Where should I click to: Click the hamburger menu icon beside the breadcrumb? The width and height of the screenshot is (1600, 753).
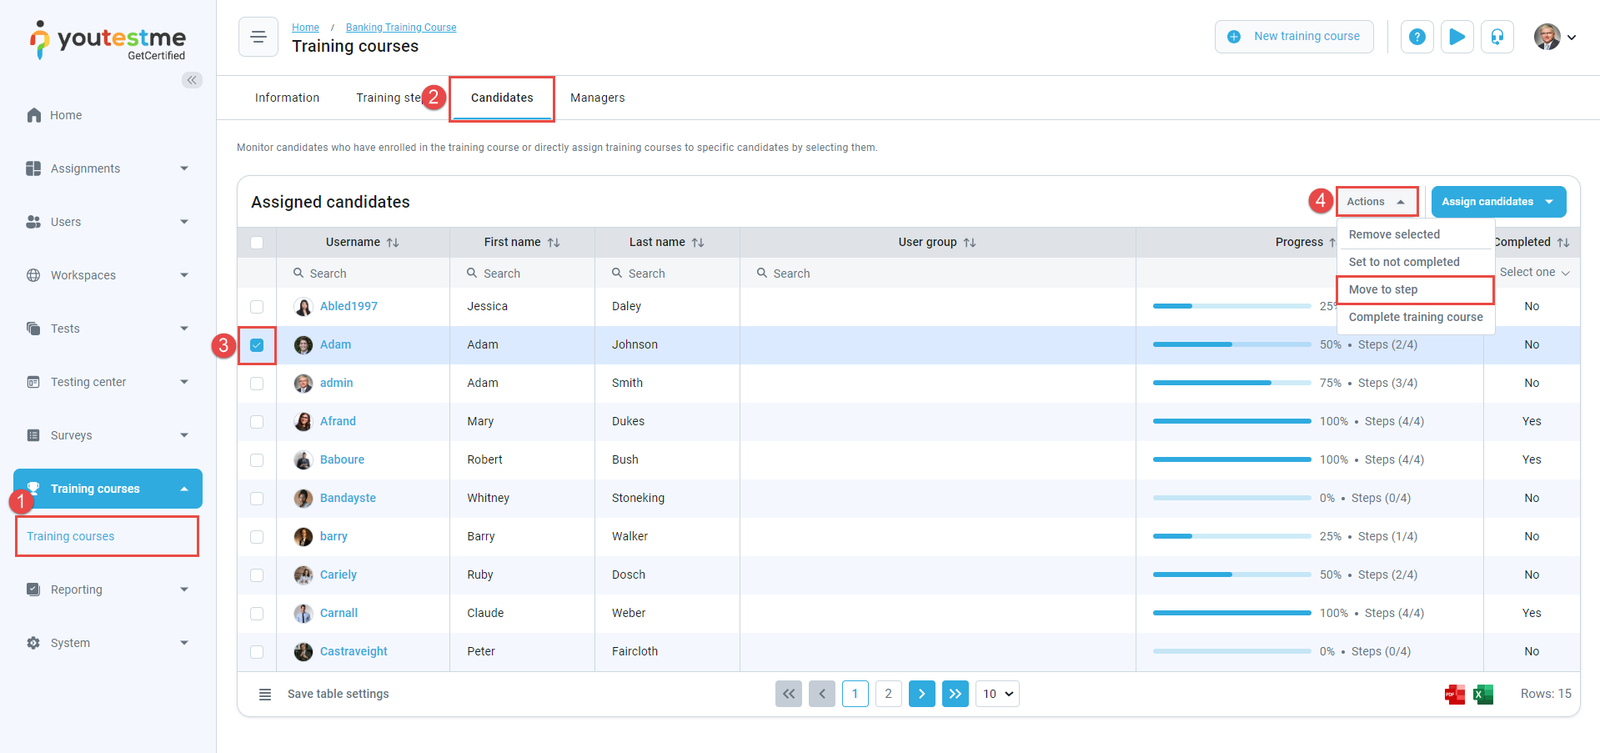pos(258,37)
